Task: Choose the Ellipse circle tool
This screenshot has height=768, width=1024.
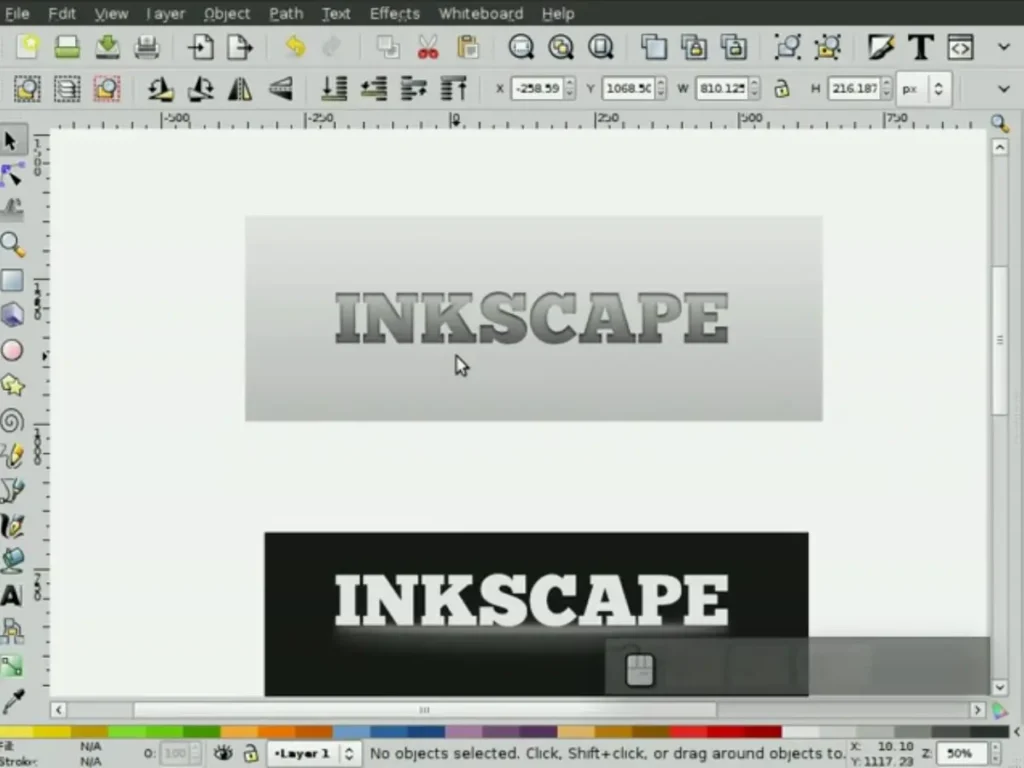Action: (12, 351)
